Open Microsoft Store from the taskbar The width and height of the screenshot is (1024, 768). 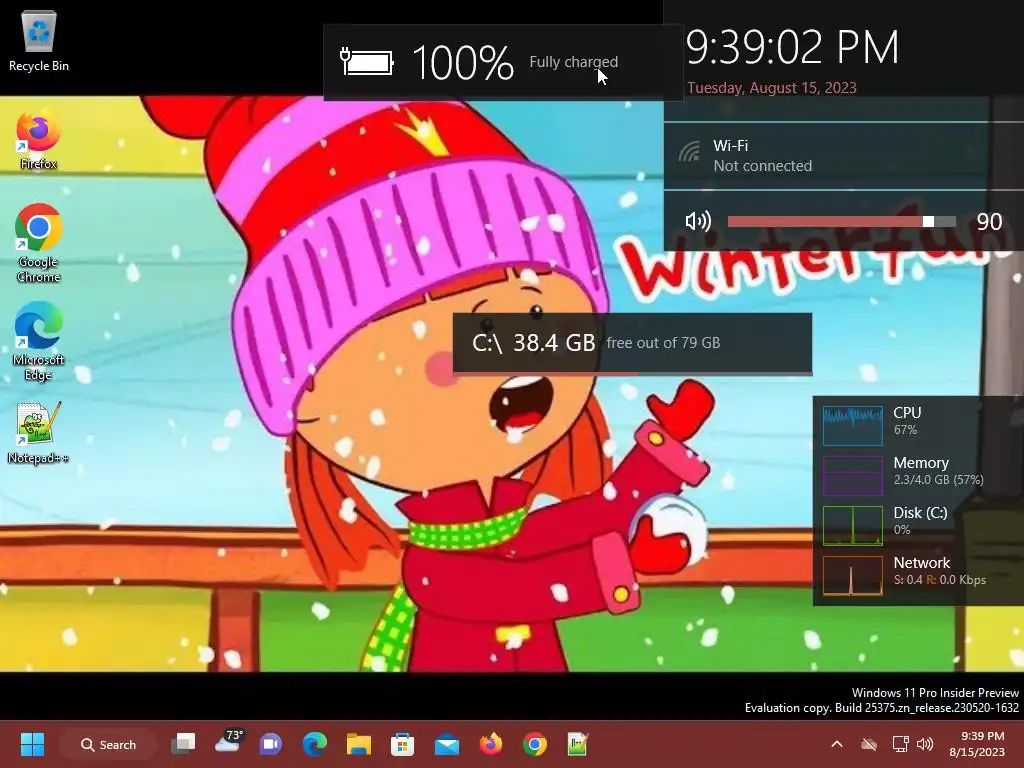[402, 744]
